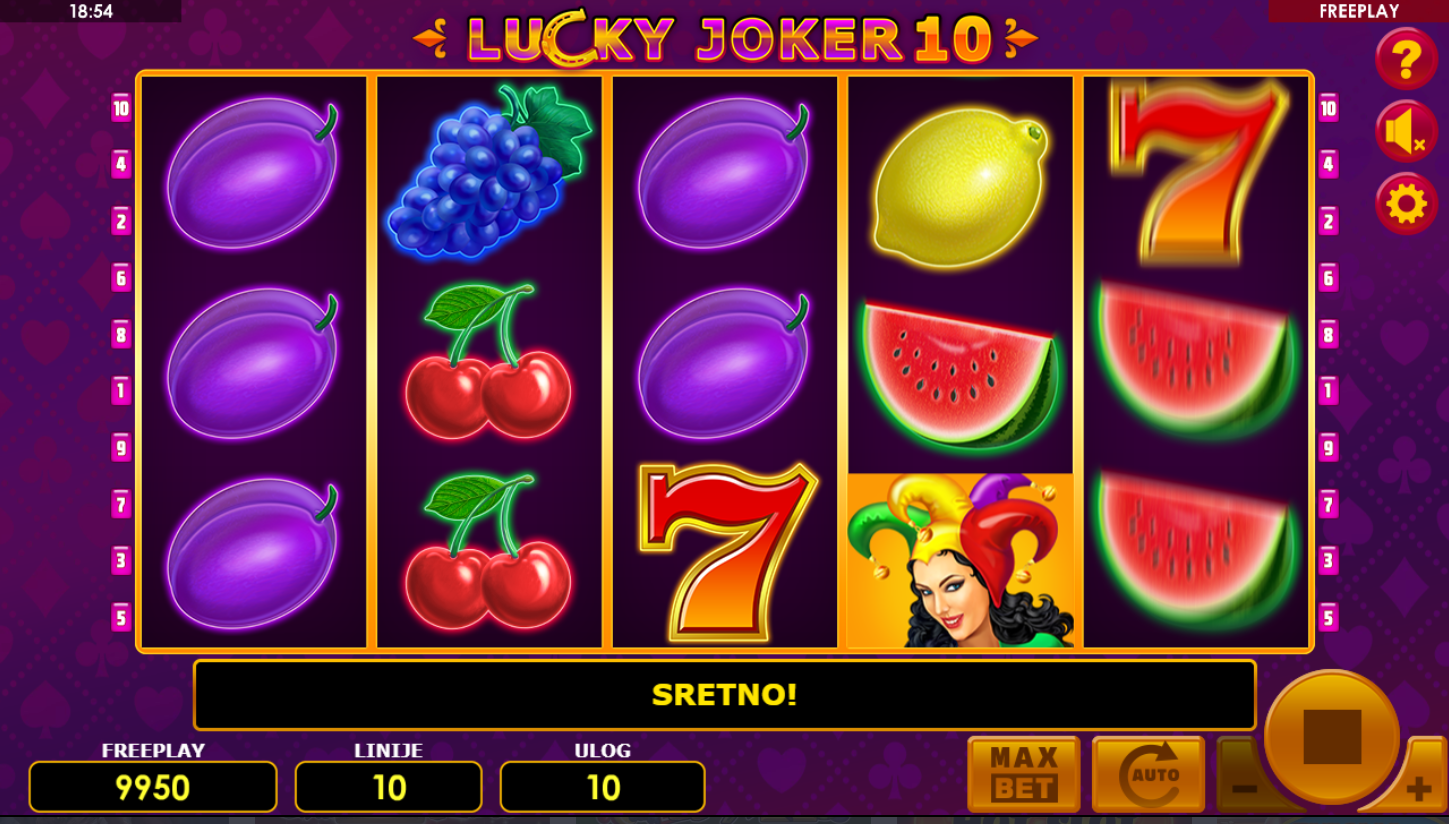Select payline 10 marker on left side
Image resolution: width=1449 pixels, height=824 pixels.
coord(121,108)
